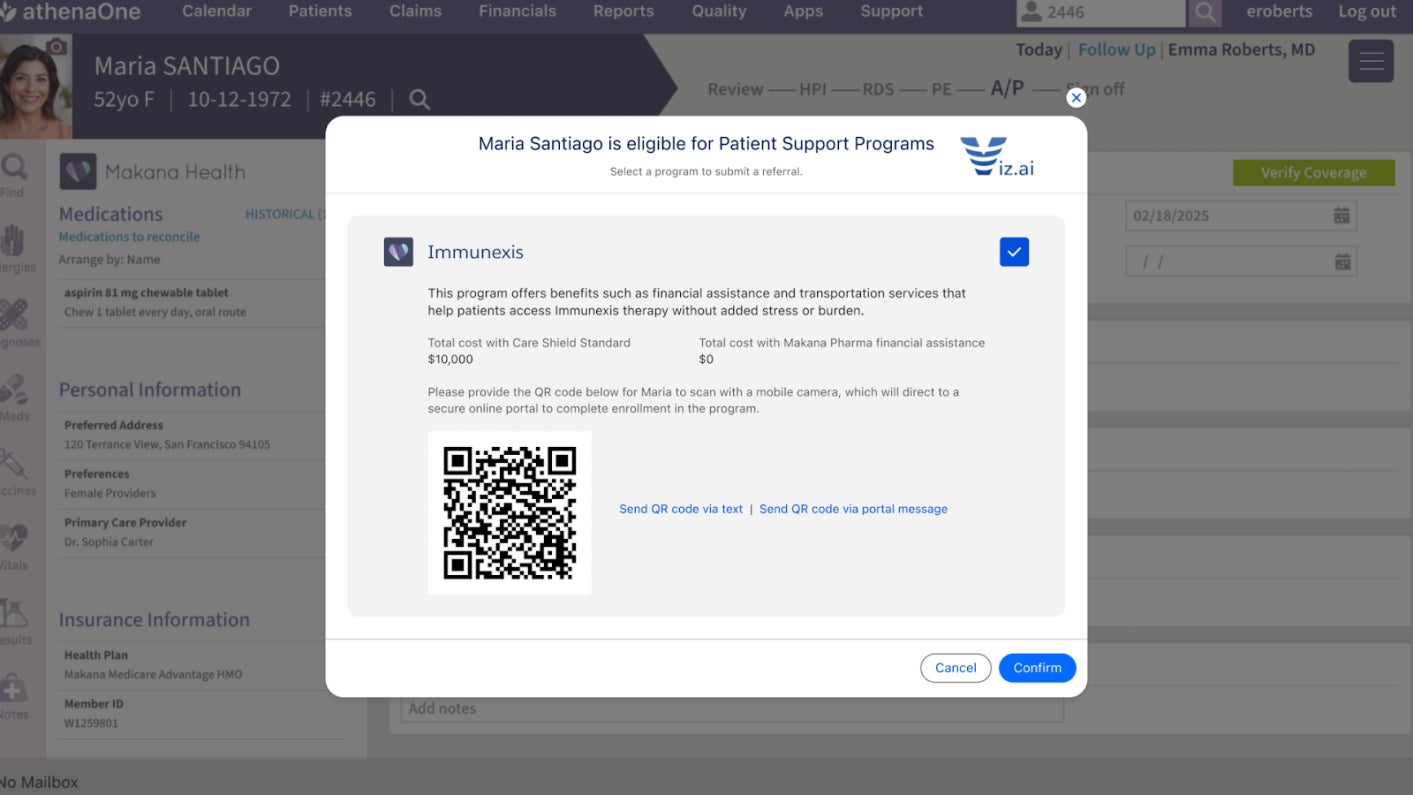Open the hamburger menu icon
The width and height of the screenshot is (1413, 795).
[1371, 61]
